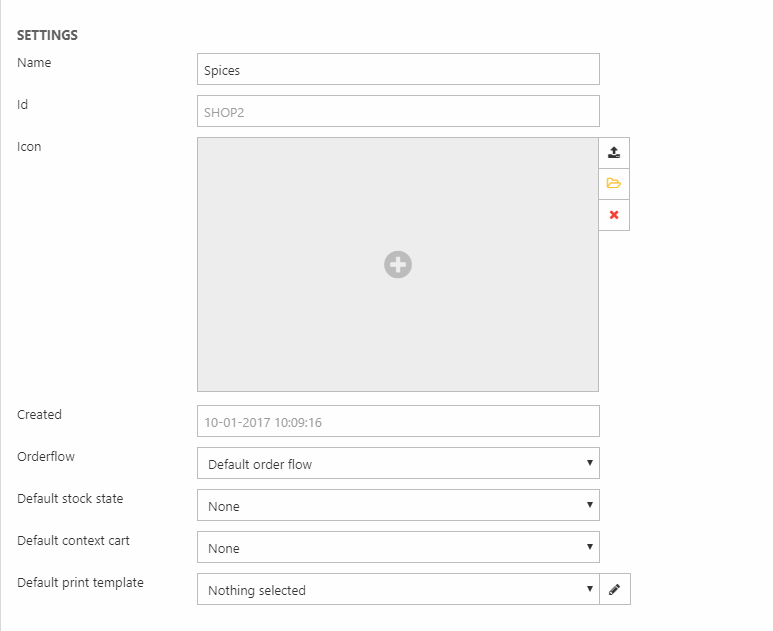Expand the Default stock state dropdown
773x631 pixels.
click(x=398, y=506)
